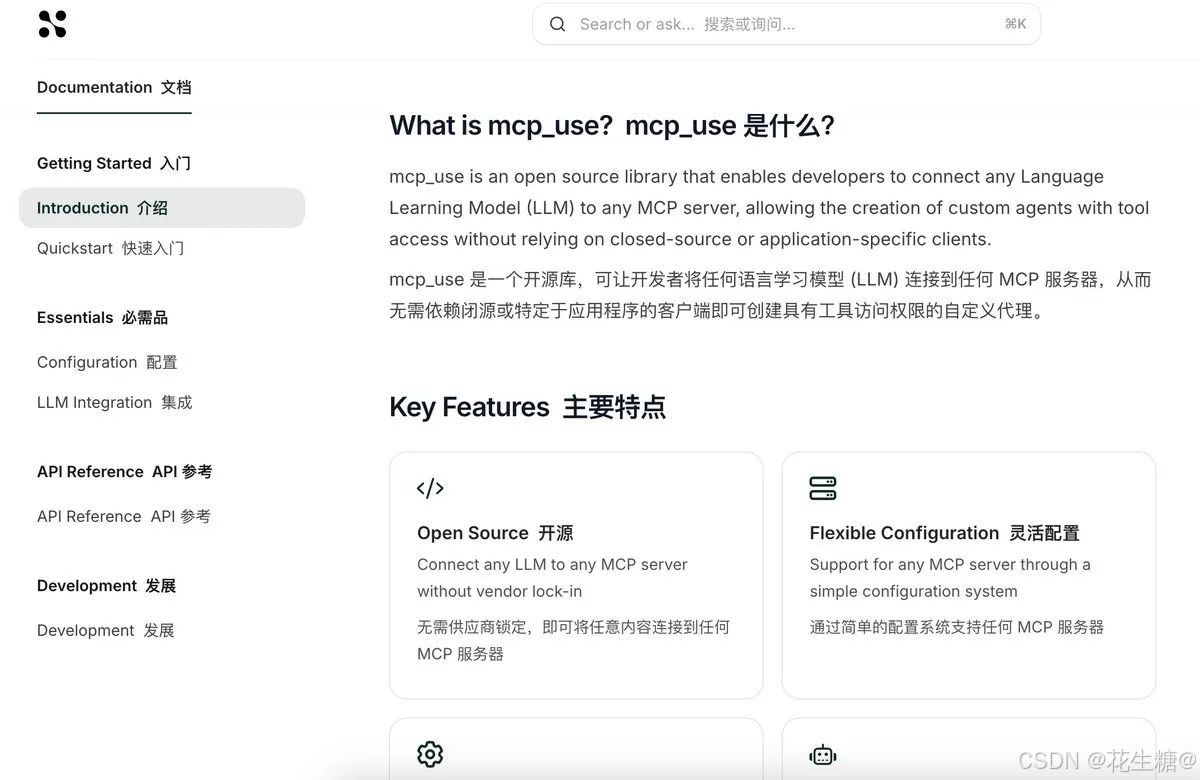Click the mcp_use logo icon

pyautogui.click(x=50, y=23)
